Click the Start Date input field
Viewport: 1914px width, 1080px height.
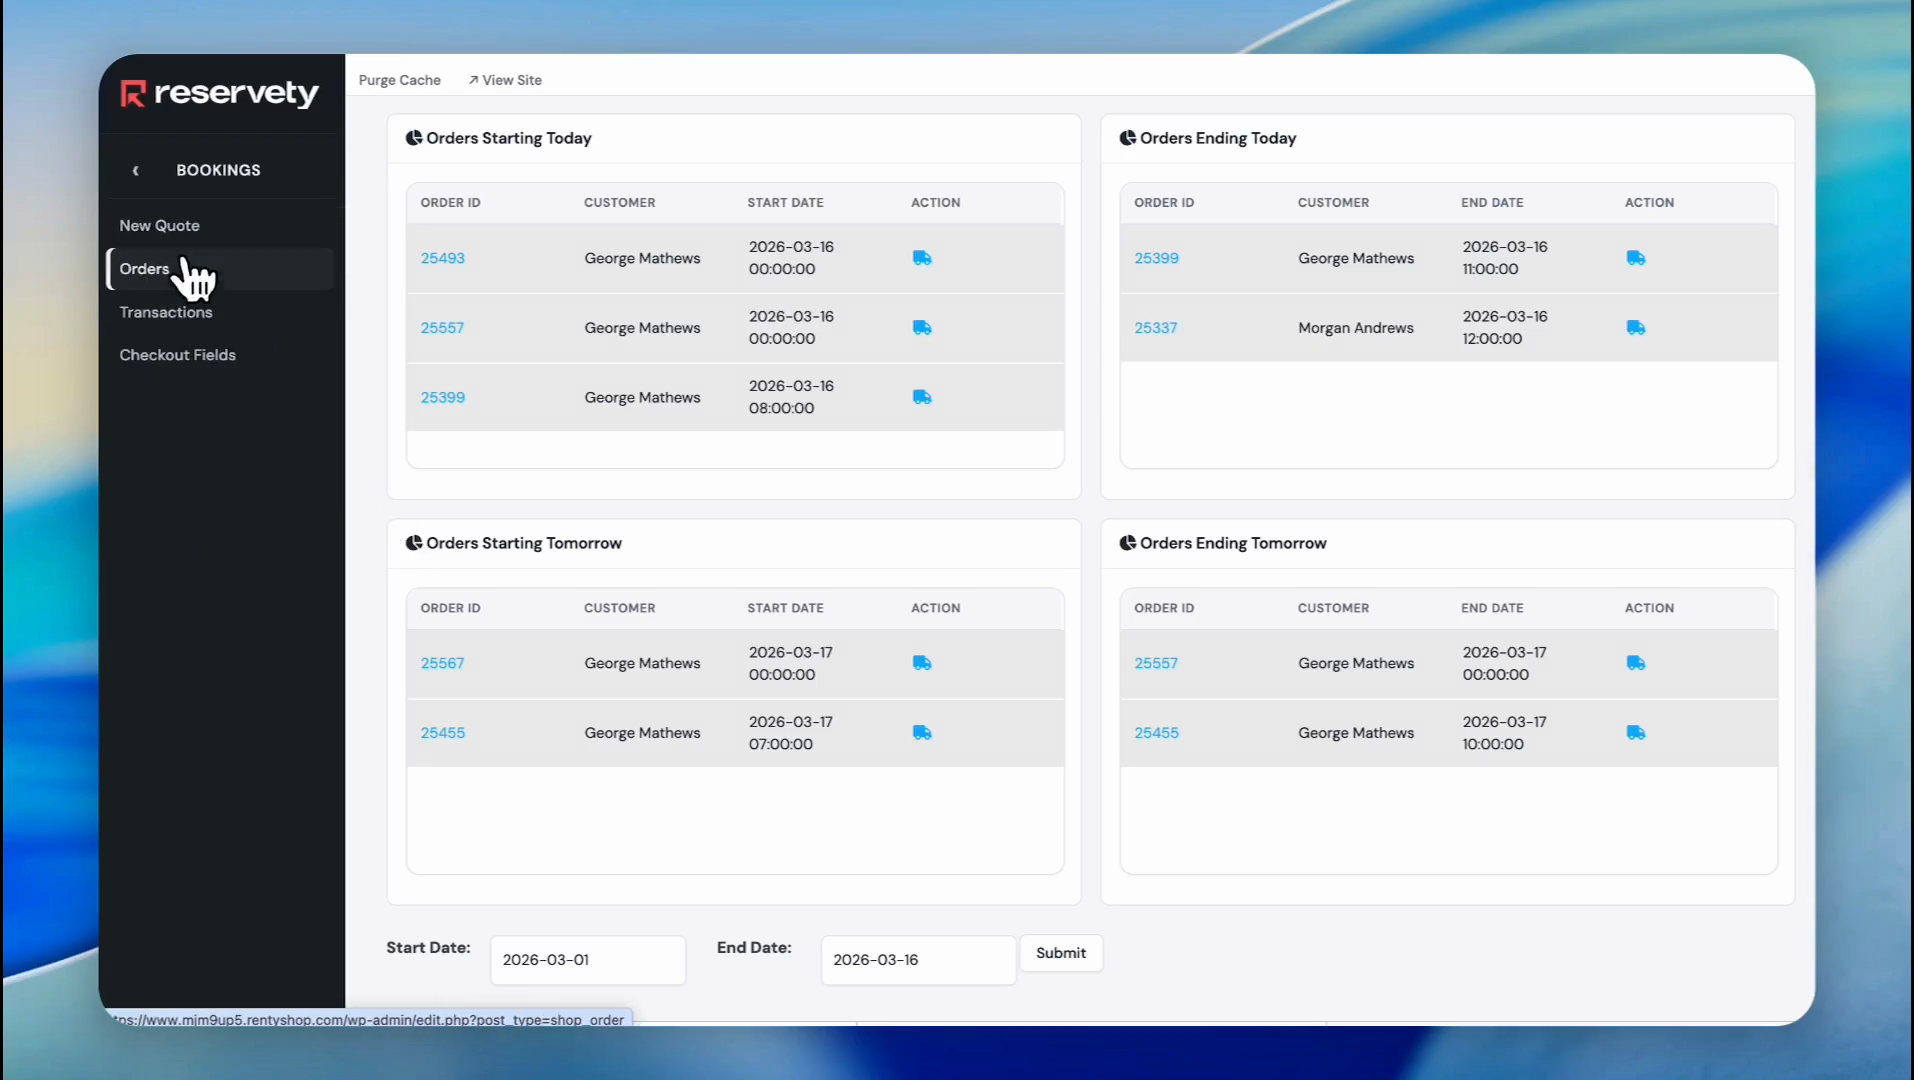[x=588, y=960]
